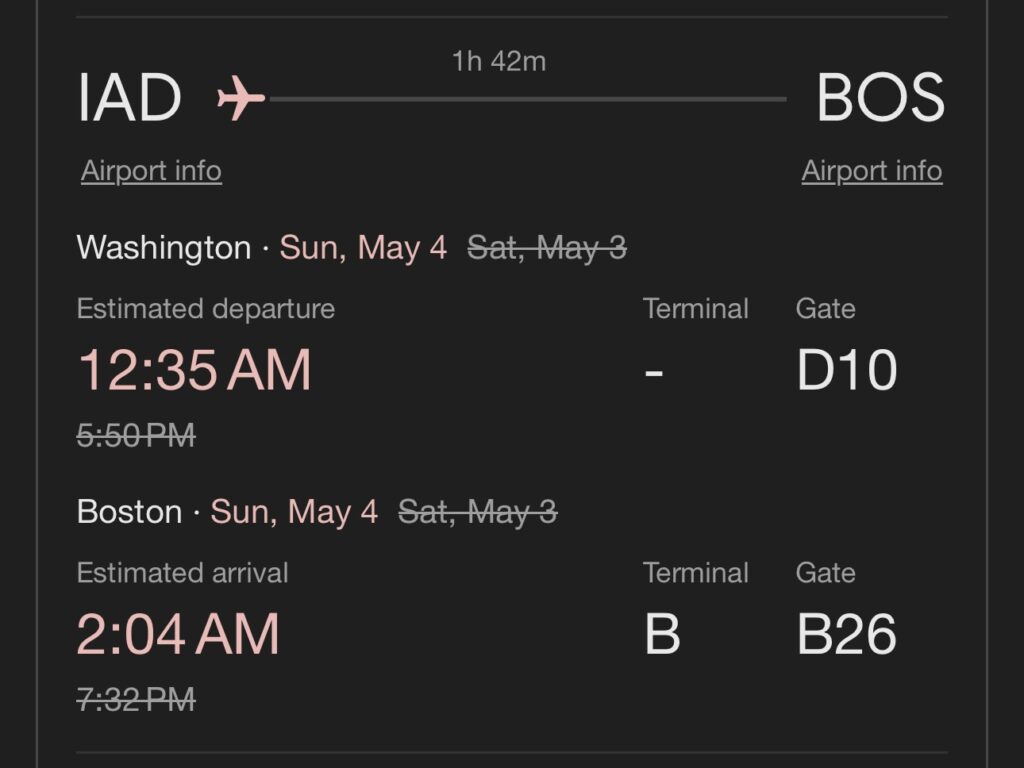Click the BOS airport code
Image resolution: width=1024 pixels, height=768 pixels.
[x=880, y=98]
